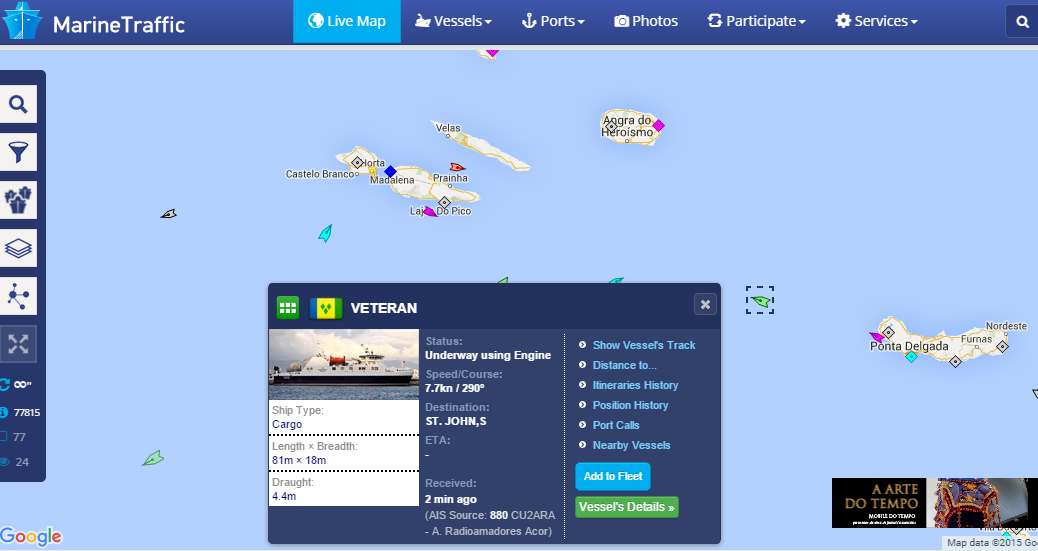
Task: Open the map layers panel
Action: click(x=18, y=248)
